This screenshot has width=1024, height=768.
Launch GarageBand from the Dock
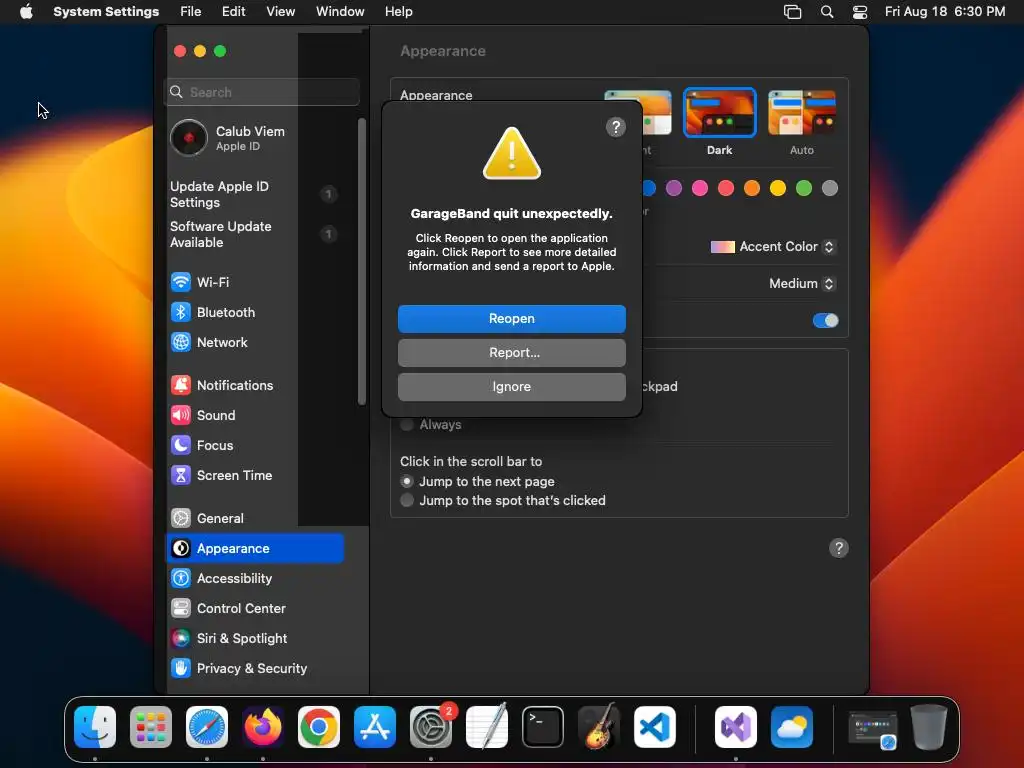pyautogui.click(x=598, y=726)
